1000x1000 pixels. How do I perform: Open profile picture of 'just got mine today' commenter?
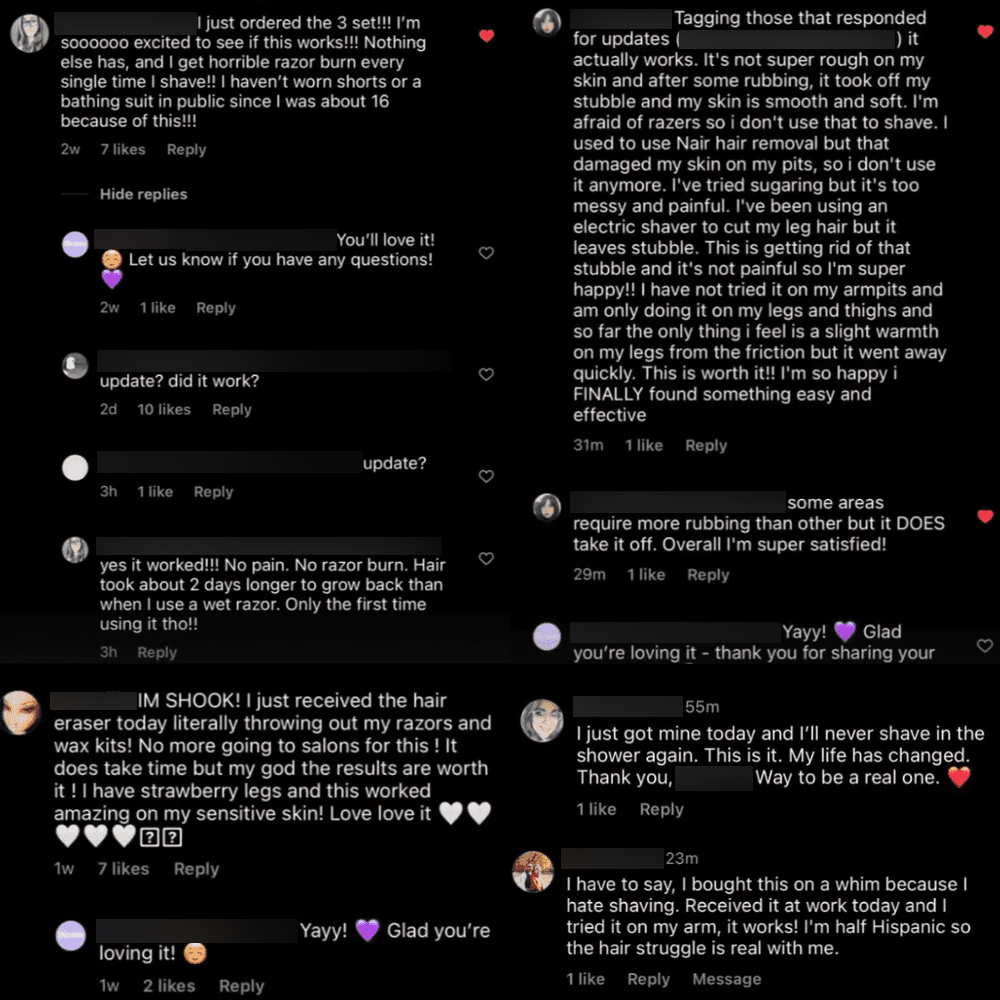coord(542,720)
